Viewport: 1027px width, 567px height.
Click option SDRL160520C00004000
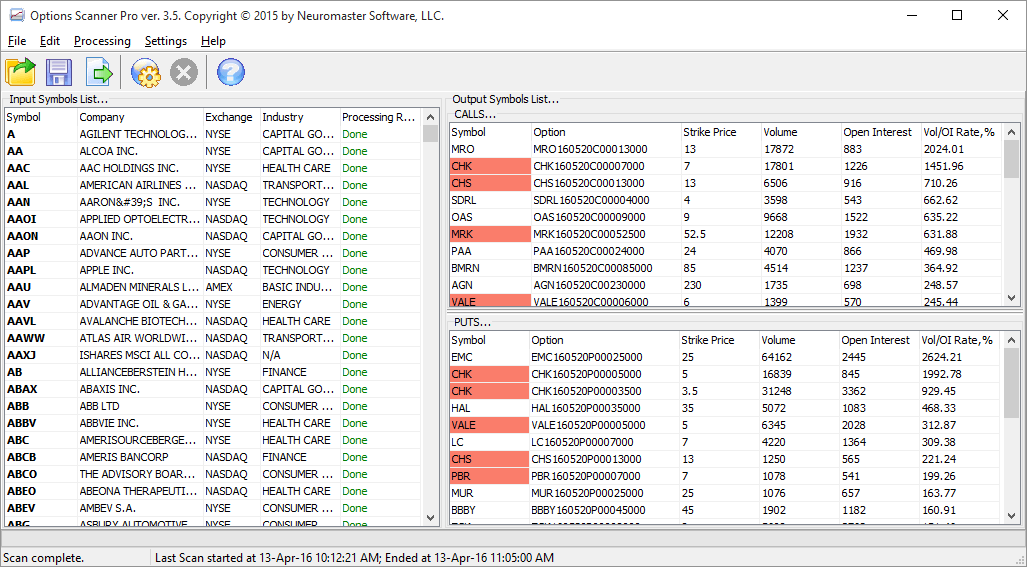[x=605, y=200]
